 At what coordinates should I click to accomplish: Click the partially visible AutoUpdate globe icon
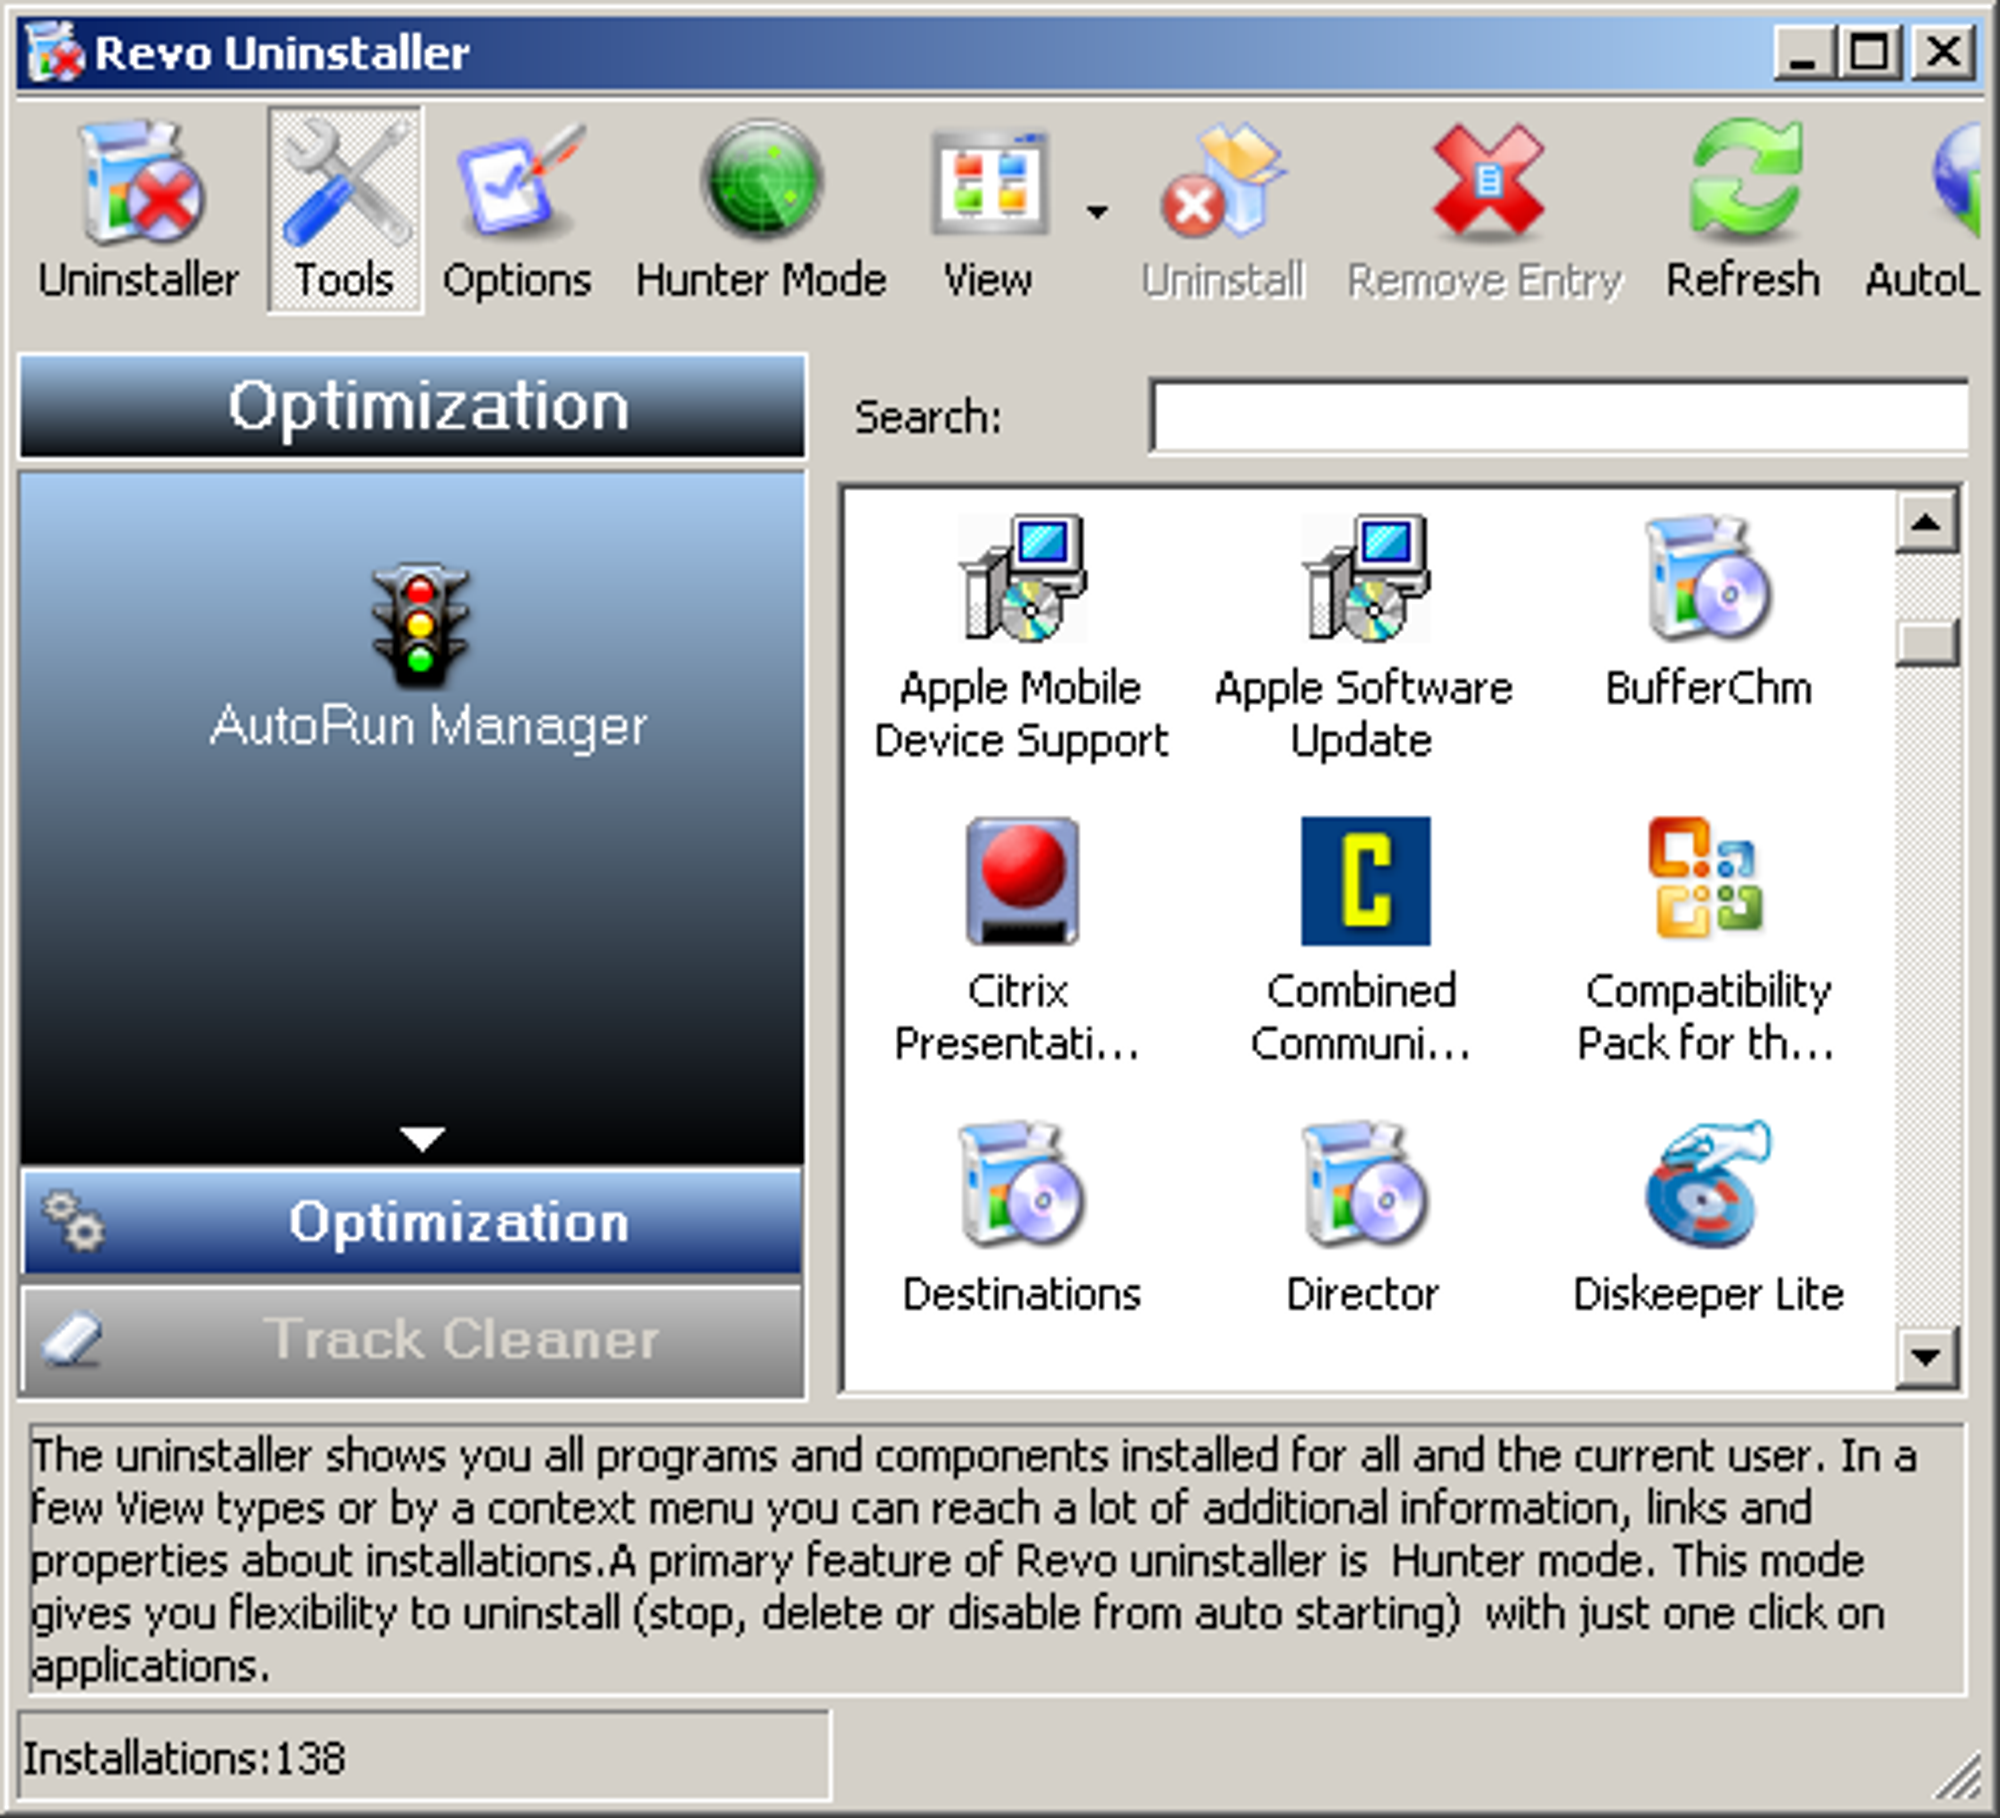(1956, 180)
